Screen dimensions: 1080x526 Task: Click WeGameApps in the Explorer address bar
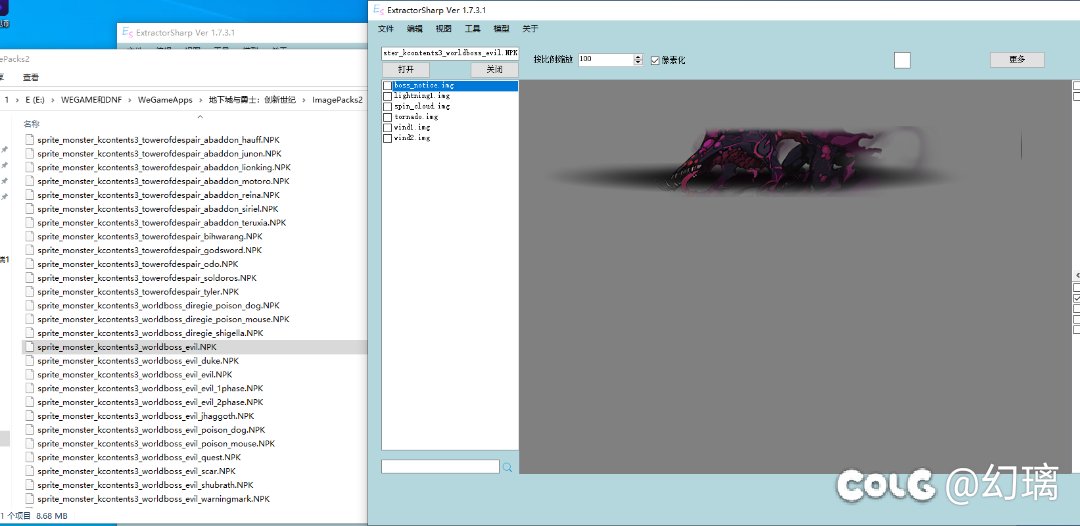click(165, 100)
